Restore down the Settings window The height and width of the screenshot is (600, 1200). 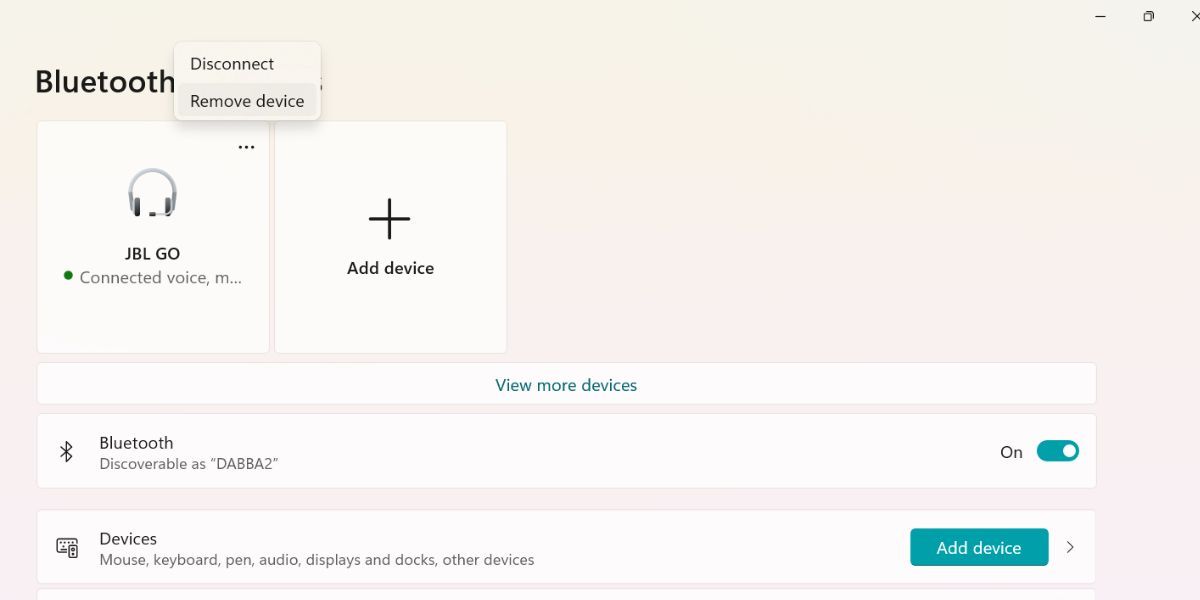(x=1148, y=16)
